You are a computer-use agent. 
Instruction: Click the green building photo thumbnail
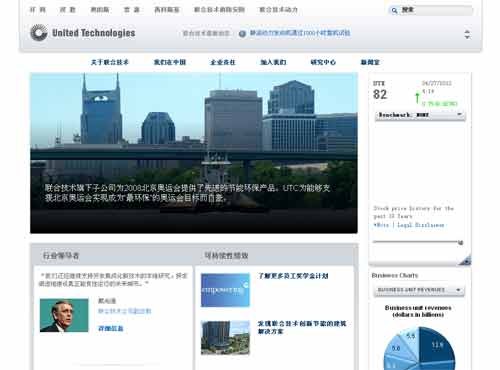[x=225, y=338]
